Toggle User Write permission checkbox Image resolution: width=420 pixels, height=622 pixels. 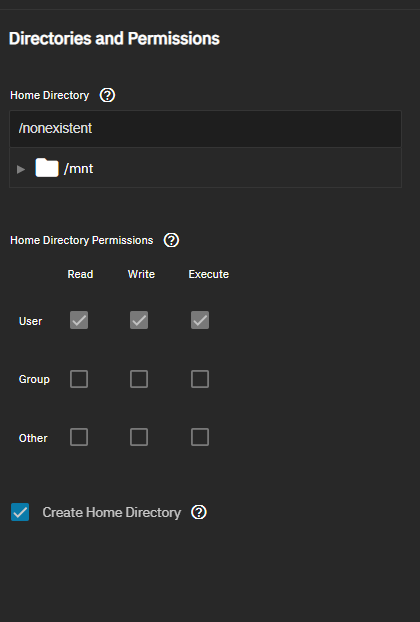click(139, 320)
